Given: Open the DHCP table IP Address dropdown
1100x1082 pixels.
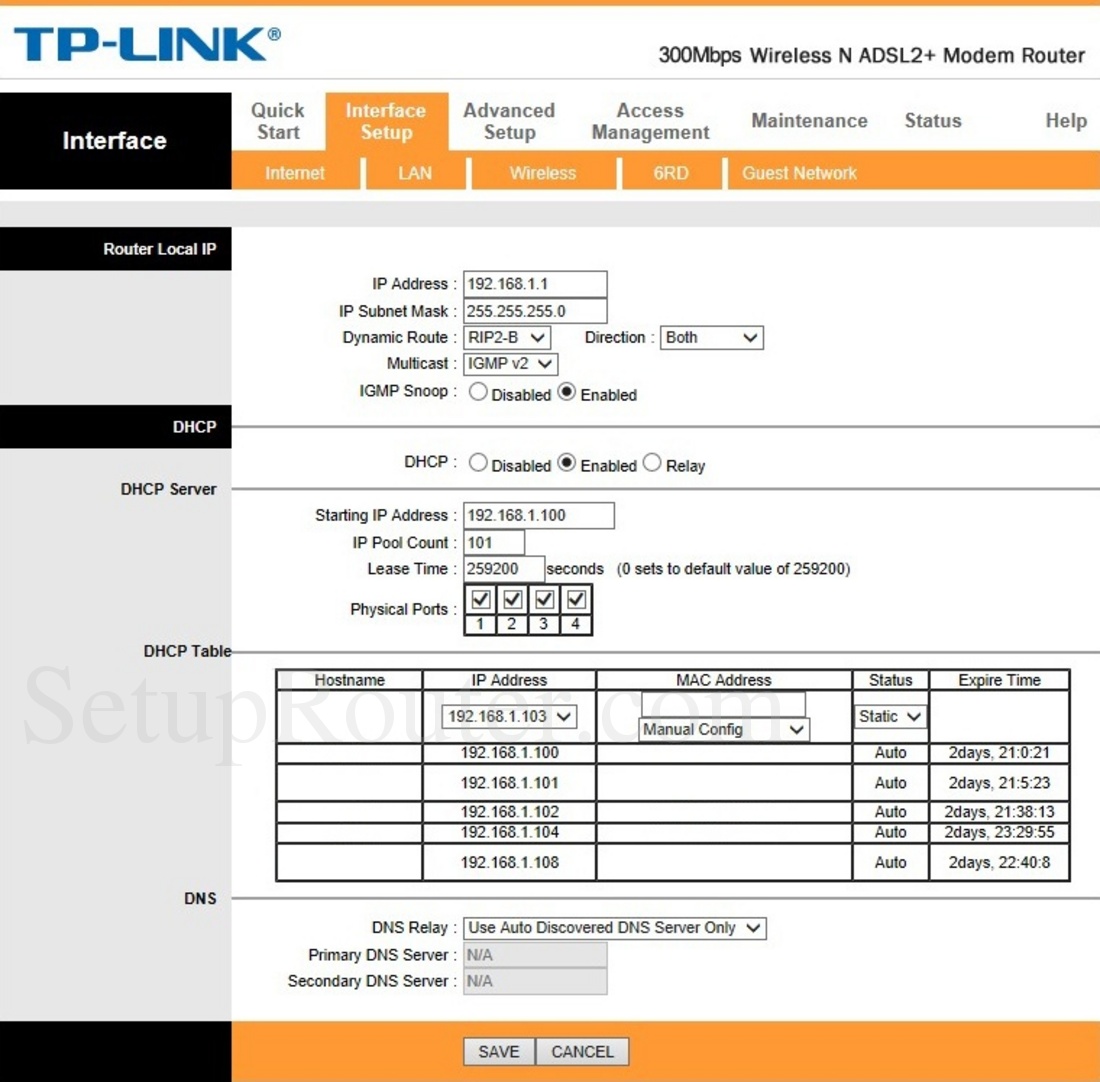Looking at the screenshot, I should 510,716.
